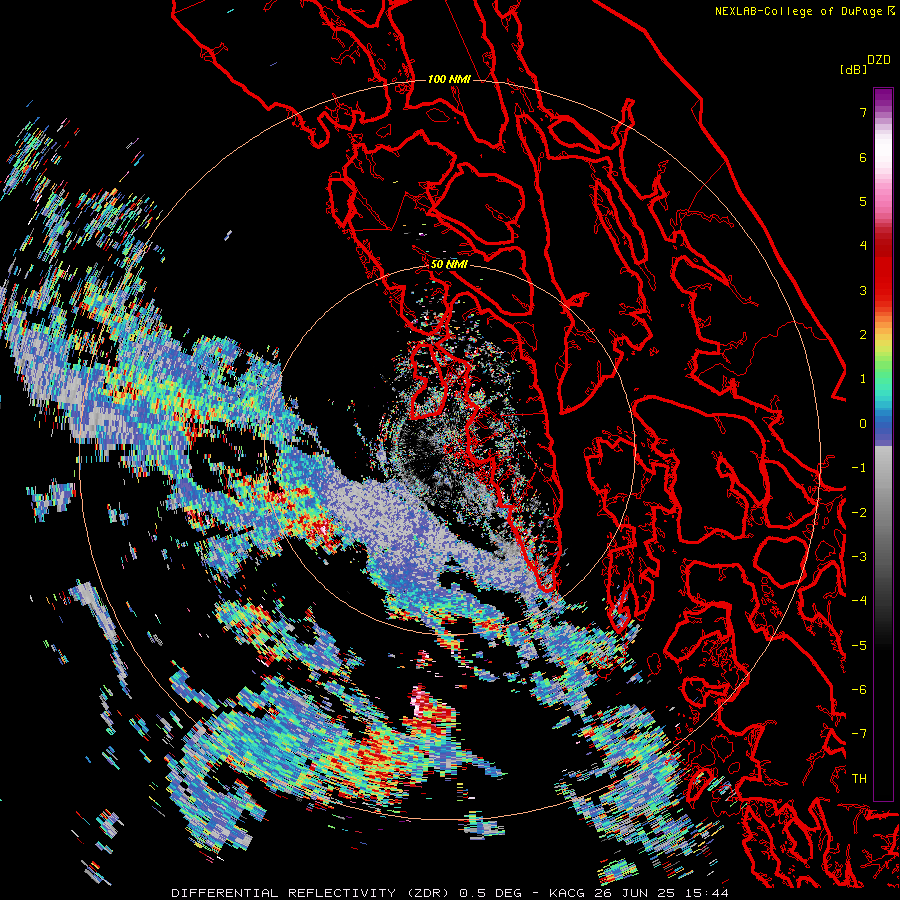Click the [dB] unit label
The width and height of the screenshot is (900, 900).
pos(853,69)
